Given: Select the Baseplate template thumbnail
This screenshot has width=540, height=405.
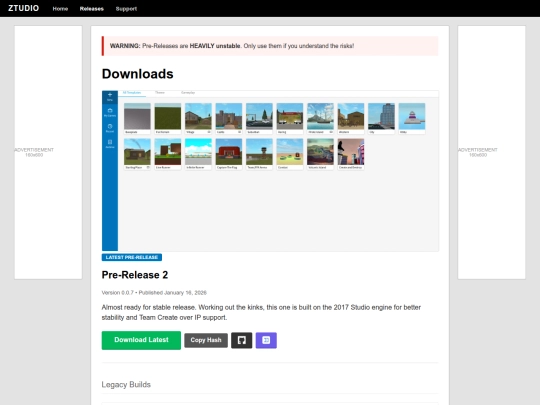Looking at the screenshot, I should (137, 118).
